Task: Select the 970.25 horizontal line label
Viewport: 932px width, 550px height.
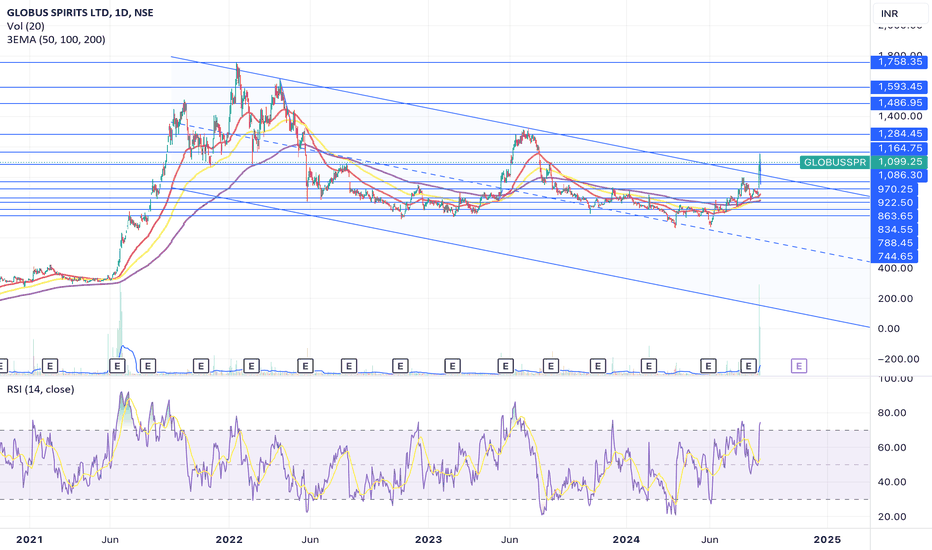Action: [x=895, y=189]
